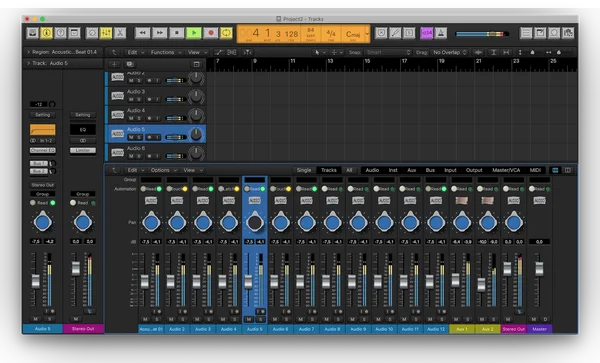Open the Tracks area Edit menu
Image resolution: width=600 pixels, height=363 pixels.
[x=135, y=52]
